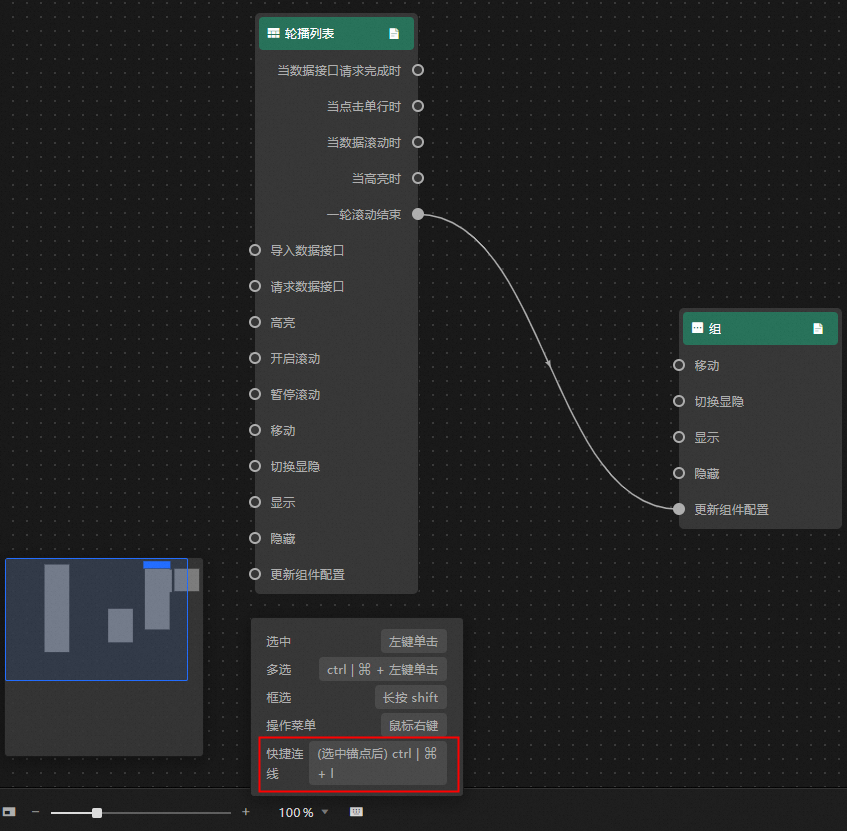Viewport: 847px width, 831px height.
Task: Select the 更新组件配置 anchor on 组 node
Action: coord(679,509)
